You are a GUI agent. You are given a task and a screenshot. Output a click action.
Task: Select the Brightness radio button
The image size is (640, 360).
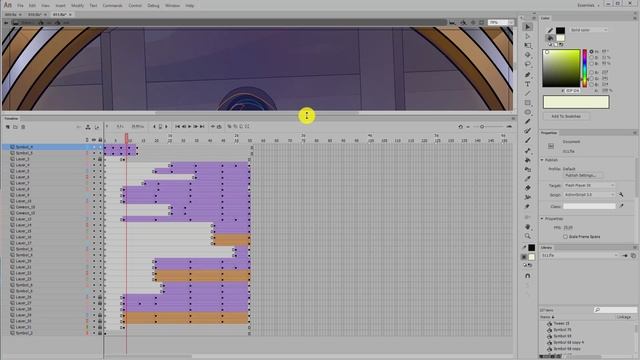point(591,64)
